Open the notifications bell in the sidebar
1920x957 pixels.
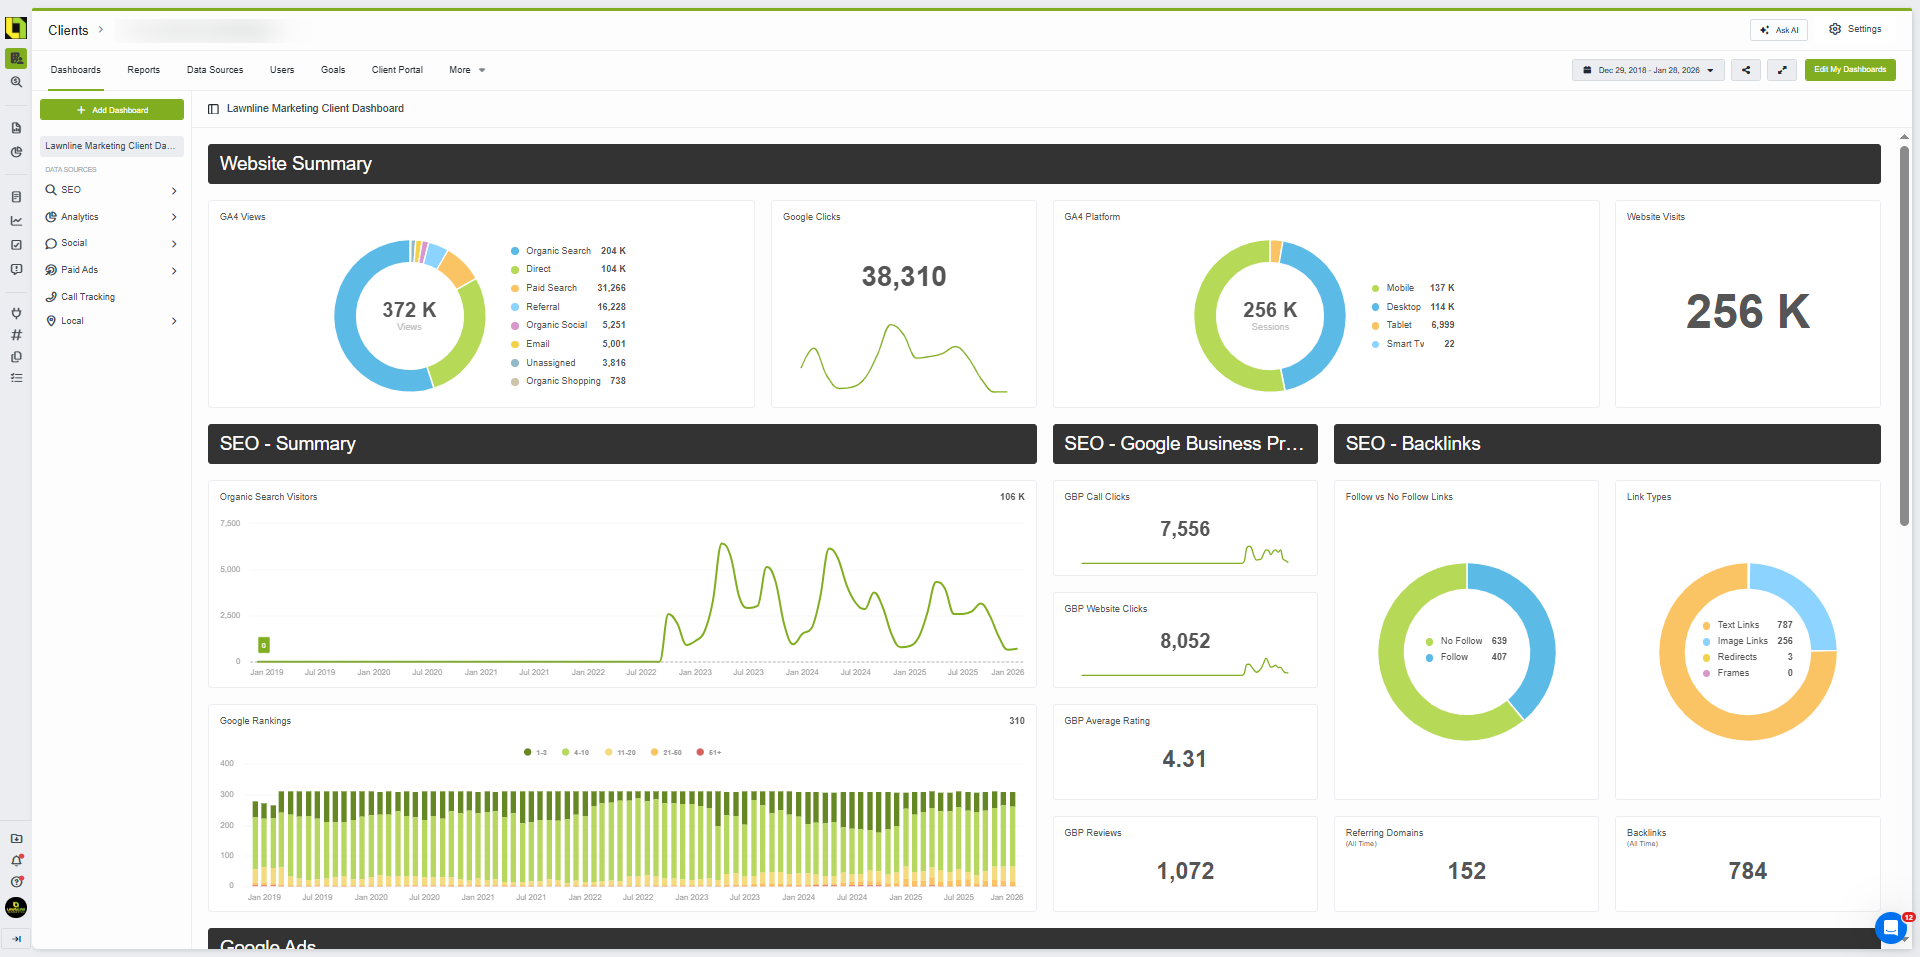16,859
